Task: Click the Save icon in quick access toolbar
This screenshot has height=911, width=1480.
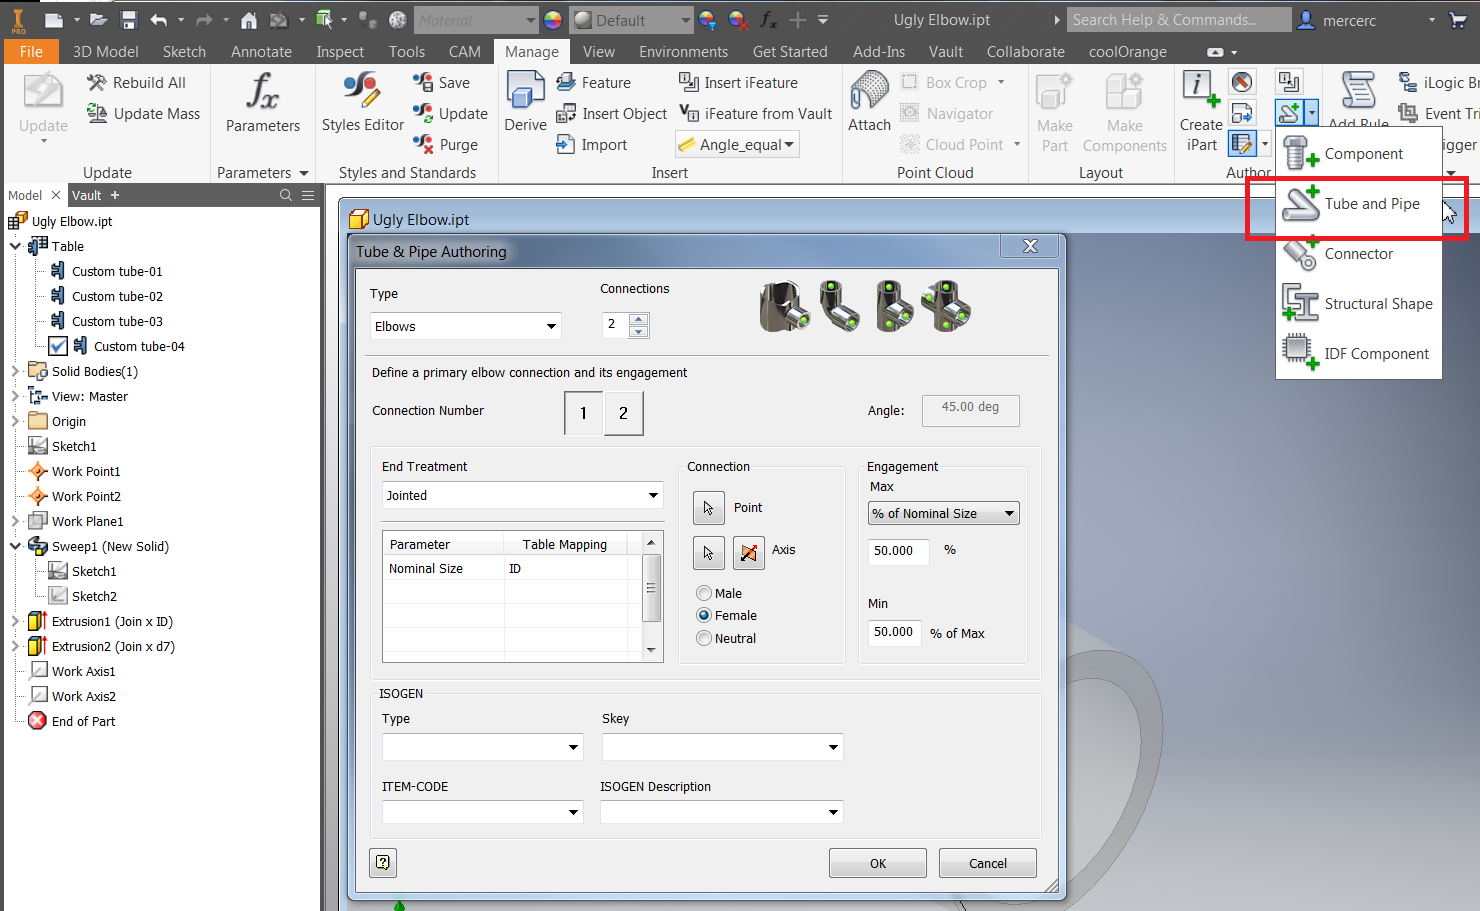Action: coord(128,20)
